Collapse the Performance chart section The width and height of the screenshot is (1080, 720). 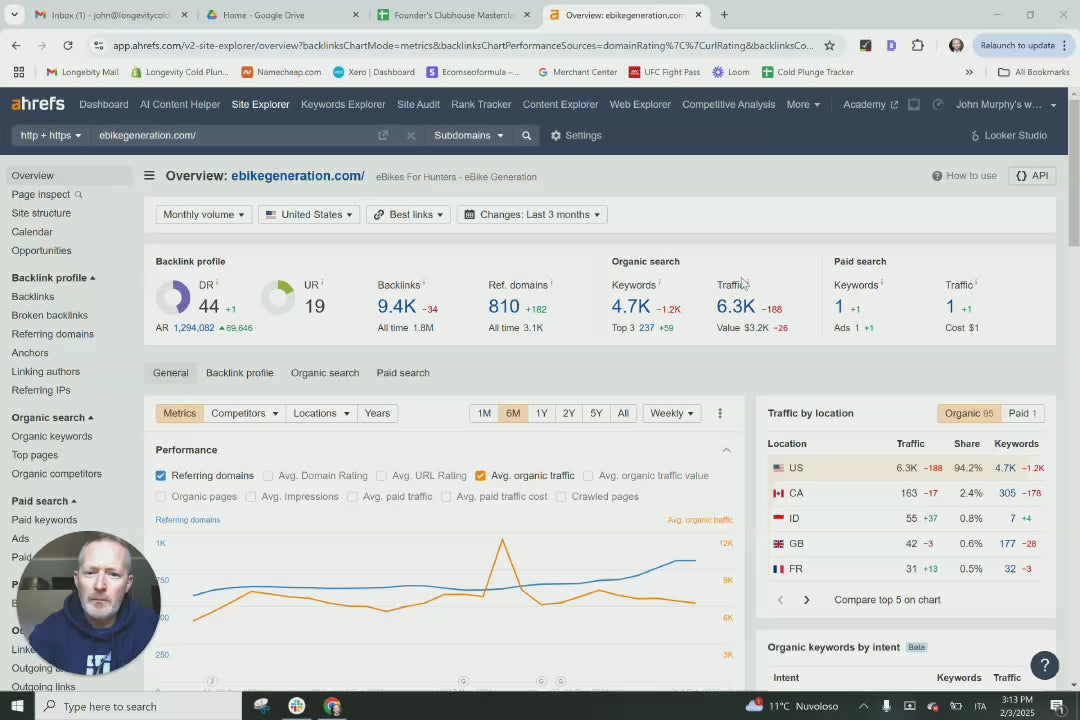[726, 450]
